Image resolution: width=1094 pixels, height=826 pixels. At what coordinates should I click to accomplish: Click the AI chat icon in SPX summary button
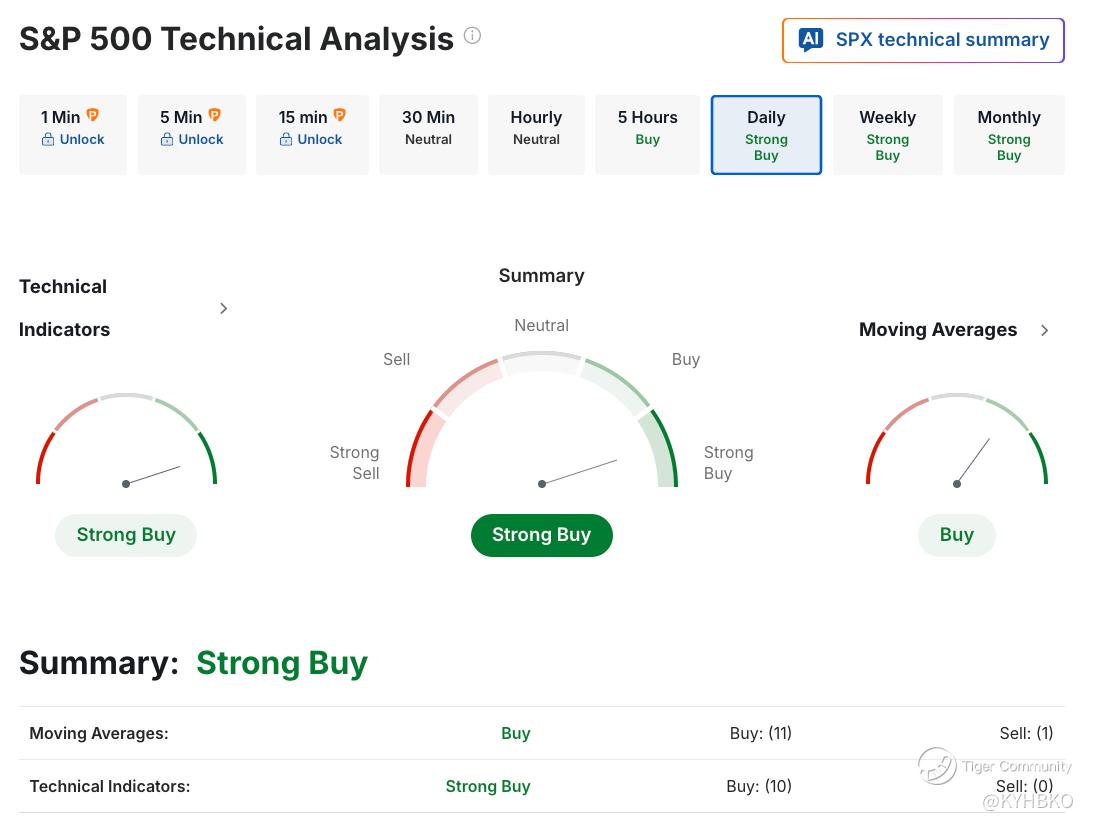click(x=811, y=40)
